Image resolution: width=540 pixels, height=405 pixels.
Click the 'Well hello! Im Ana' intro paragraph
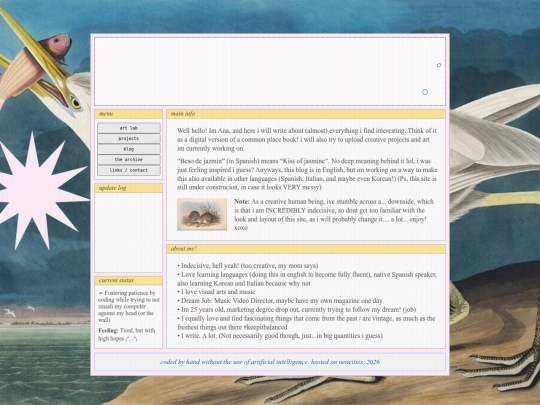307,139
